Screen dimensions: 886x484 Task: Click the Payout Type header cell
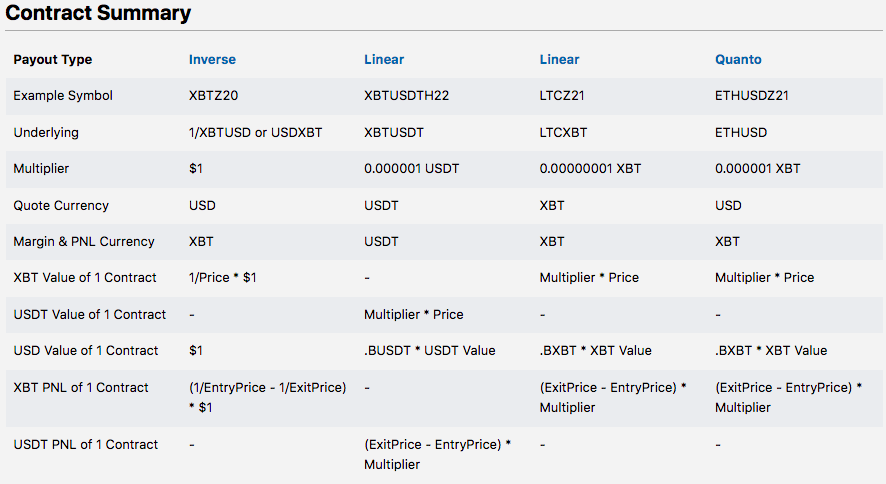(53, 59)
